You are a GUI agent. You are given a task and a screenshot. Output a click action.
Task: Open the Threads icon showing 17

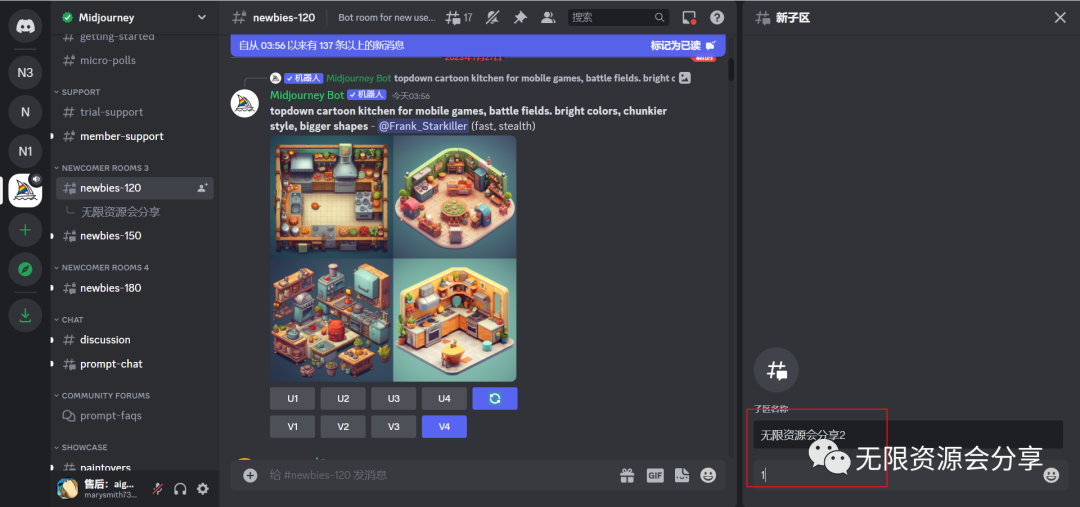tap(459, 18)
